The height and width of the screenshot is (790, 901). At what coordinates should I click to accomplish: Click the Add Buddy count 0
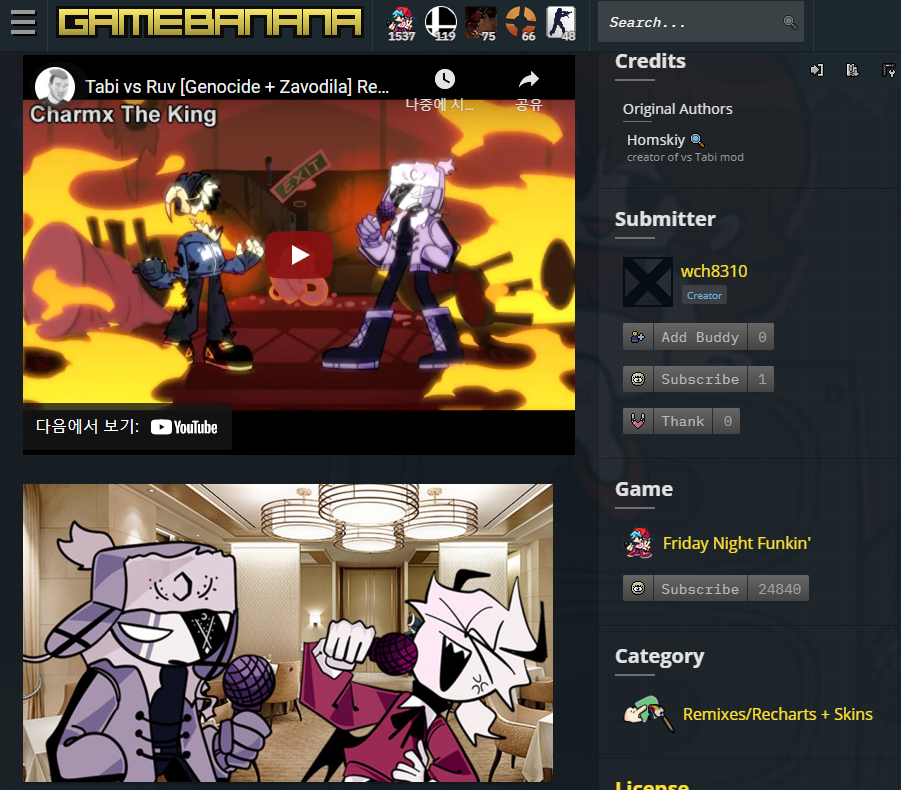point(761,337)
